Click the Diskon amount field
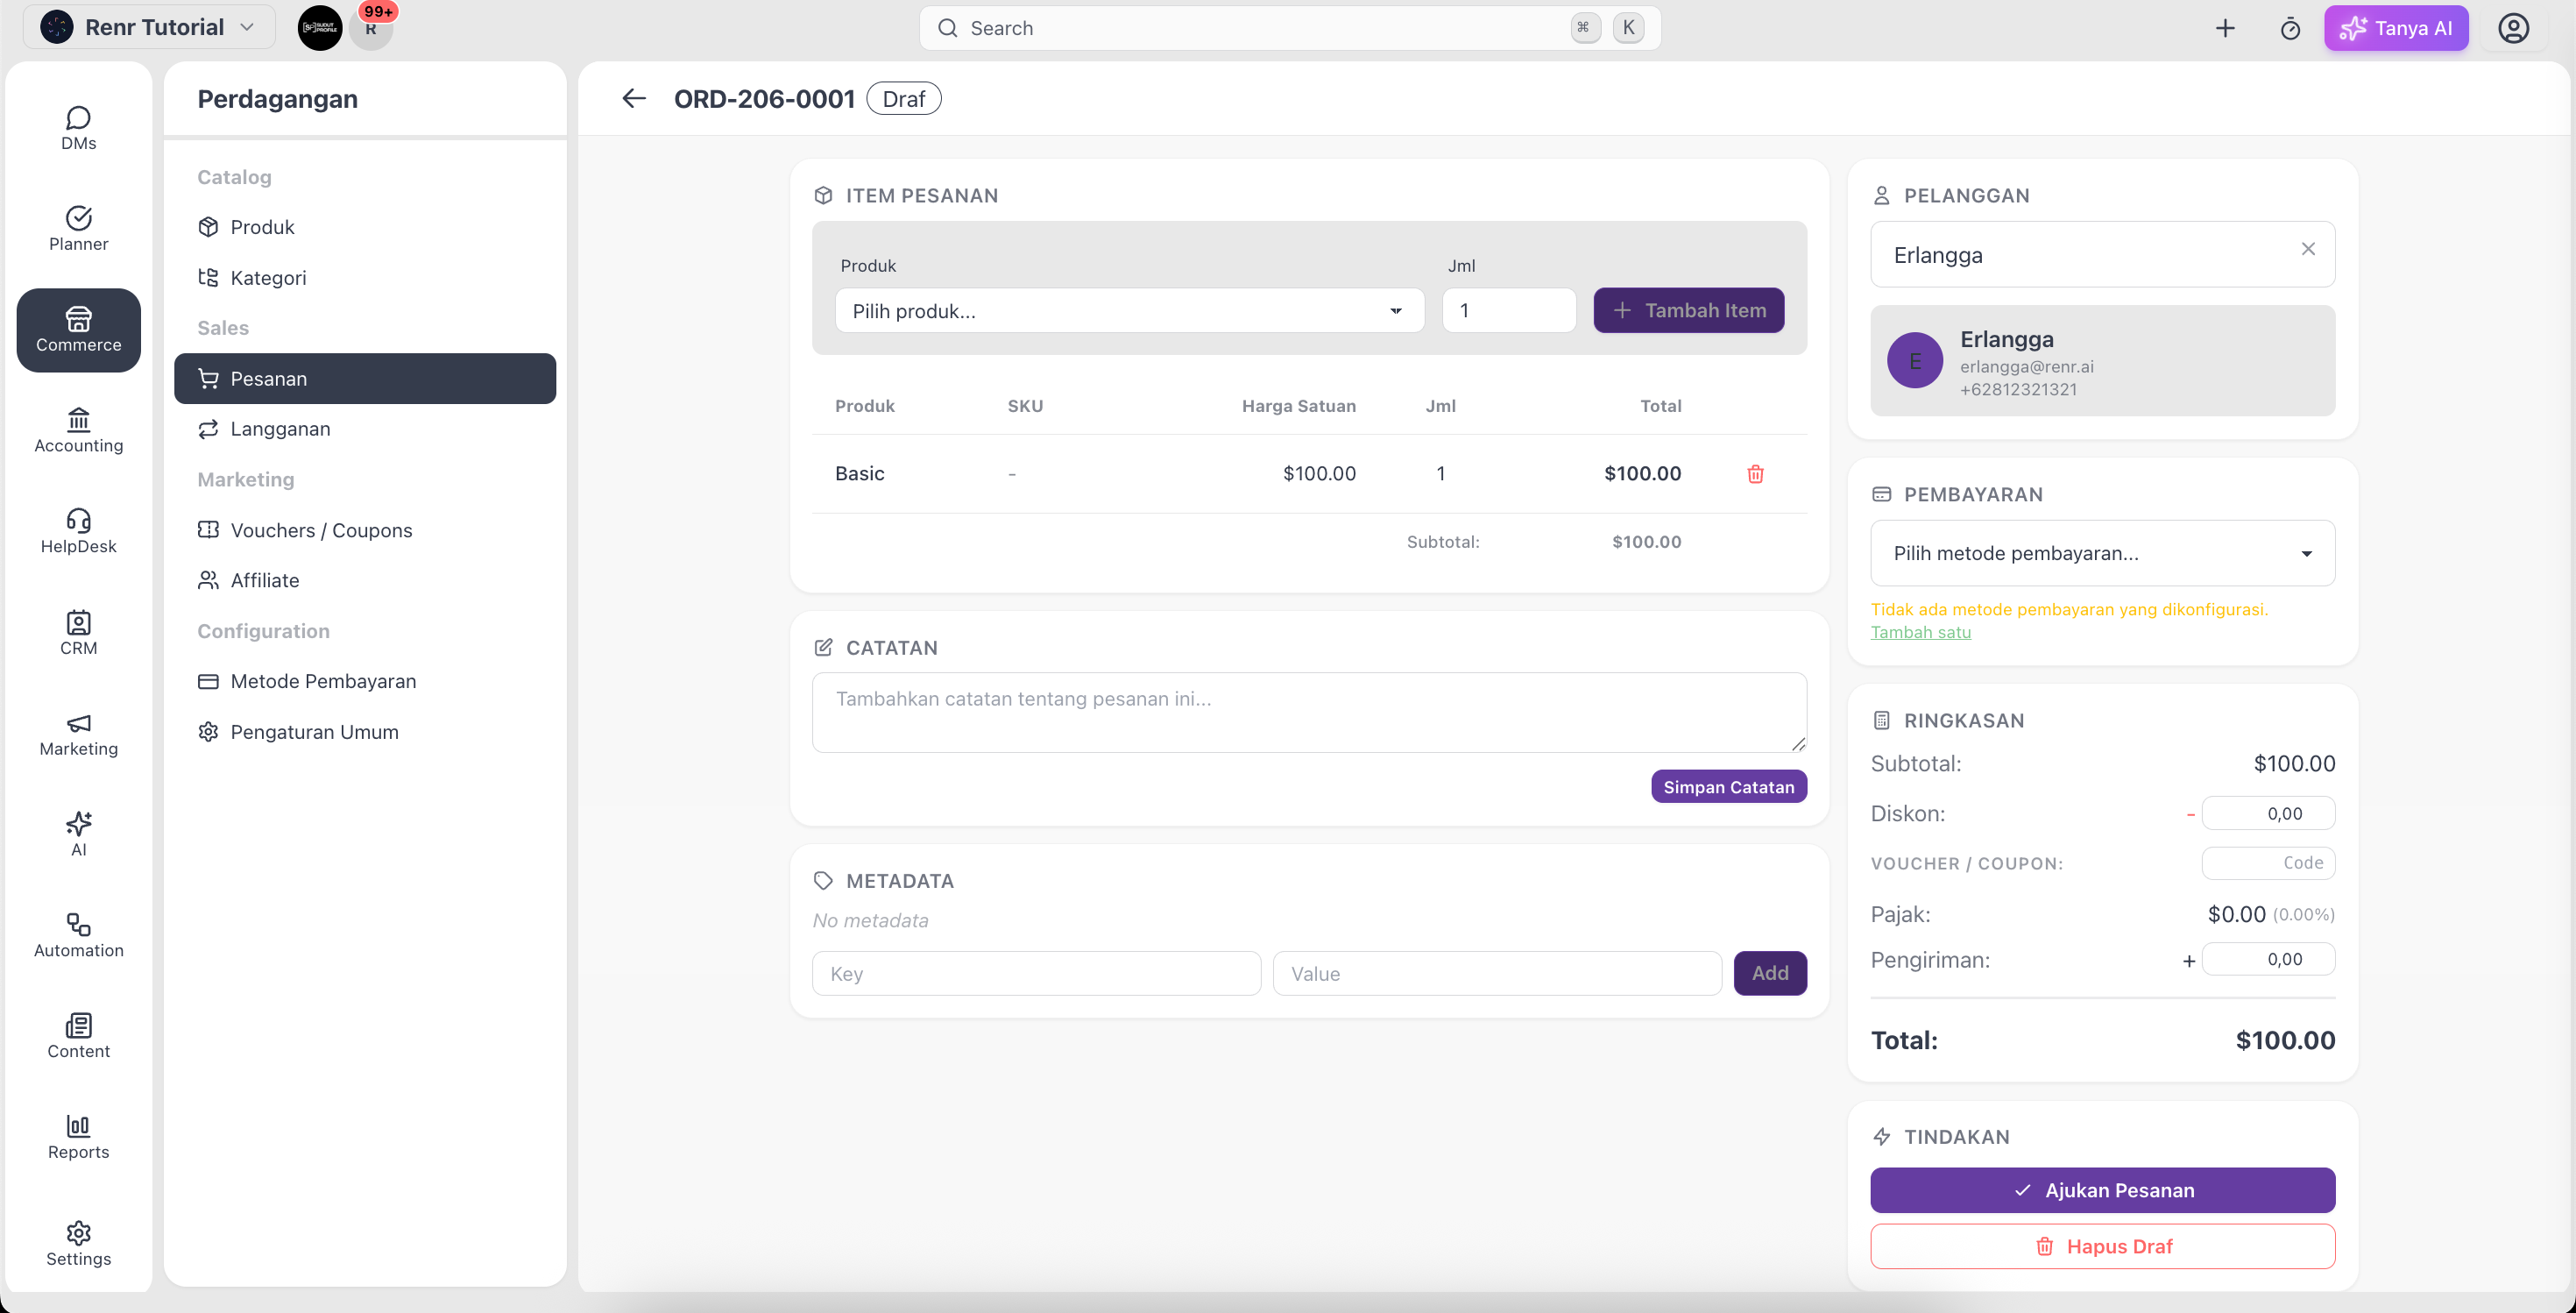 click(2268, 813)
